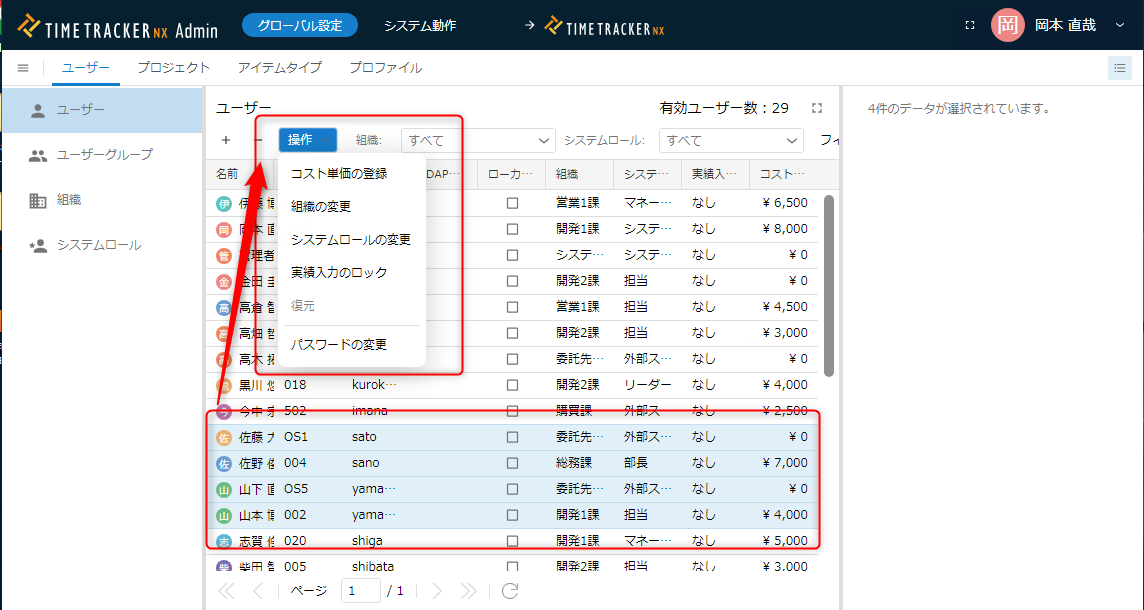Click the hamburger menu icon
The image size is (1144, 610).
click(x=23, y=68)
